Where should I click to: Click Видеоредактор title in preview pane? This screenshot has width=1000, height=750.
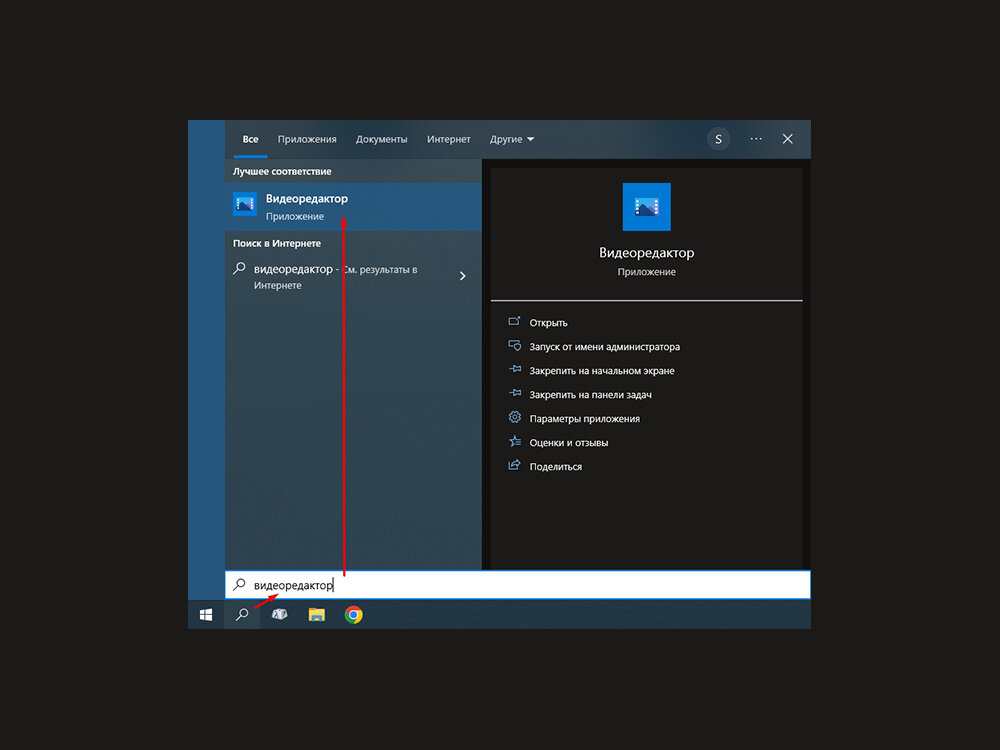click(x=647, y=253)
